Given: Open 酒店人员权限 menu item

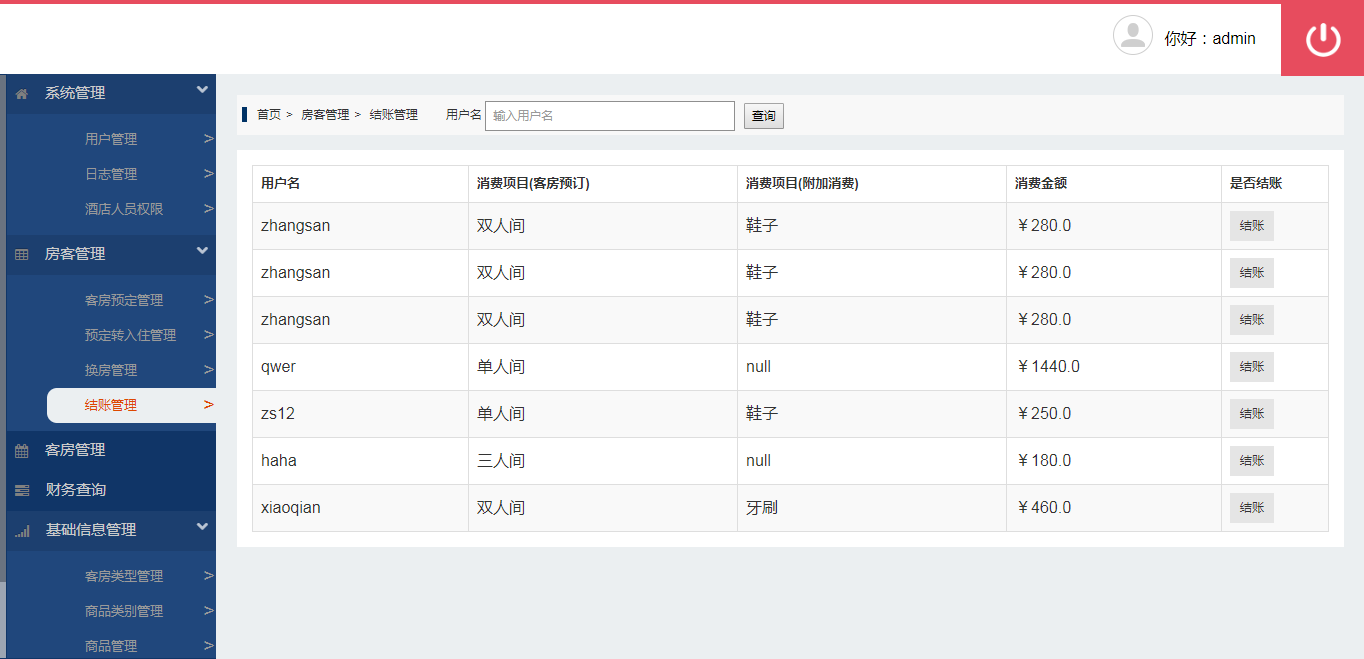Looking at the screenshot, I should tap(124, 209).
